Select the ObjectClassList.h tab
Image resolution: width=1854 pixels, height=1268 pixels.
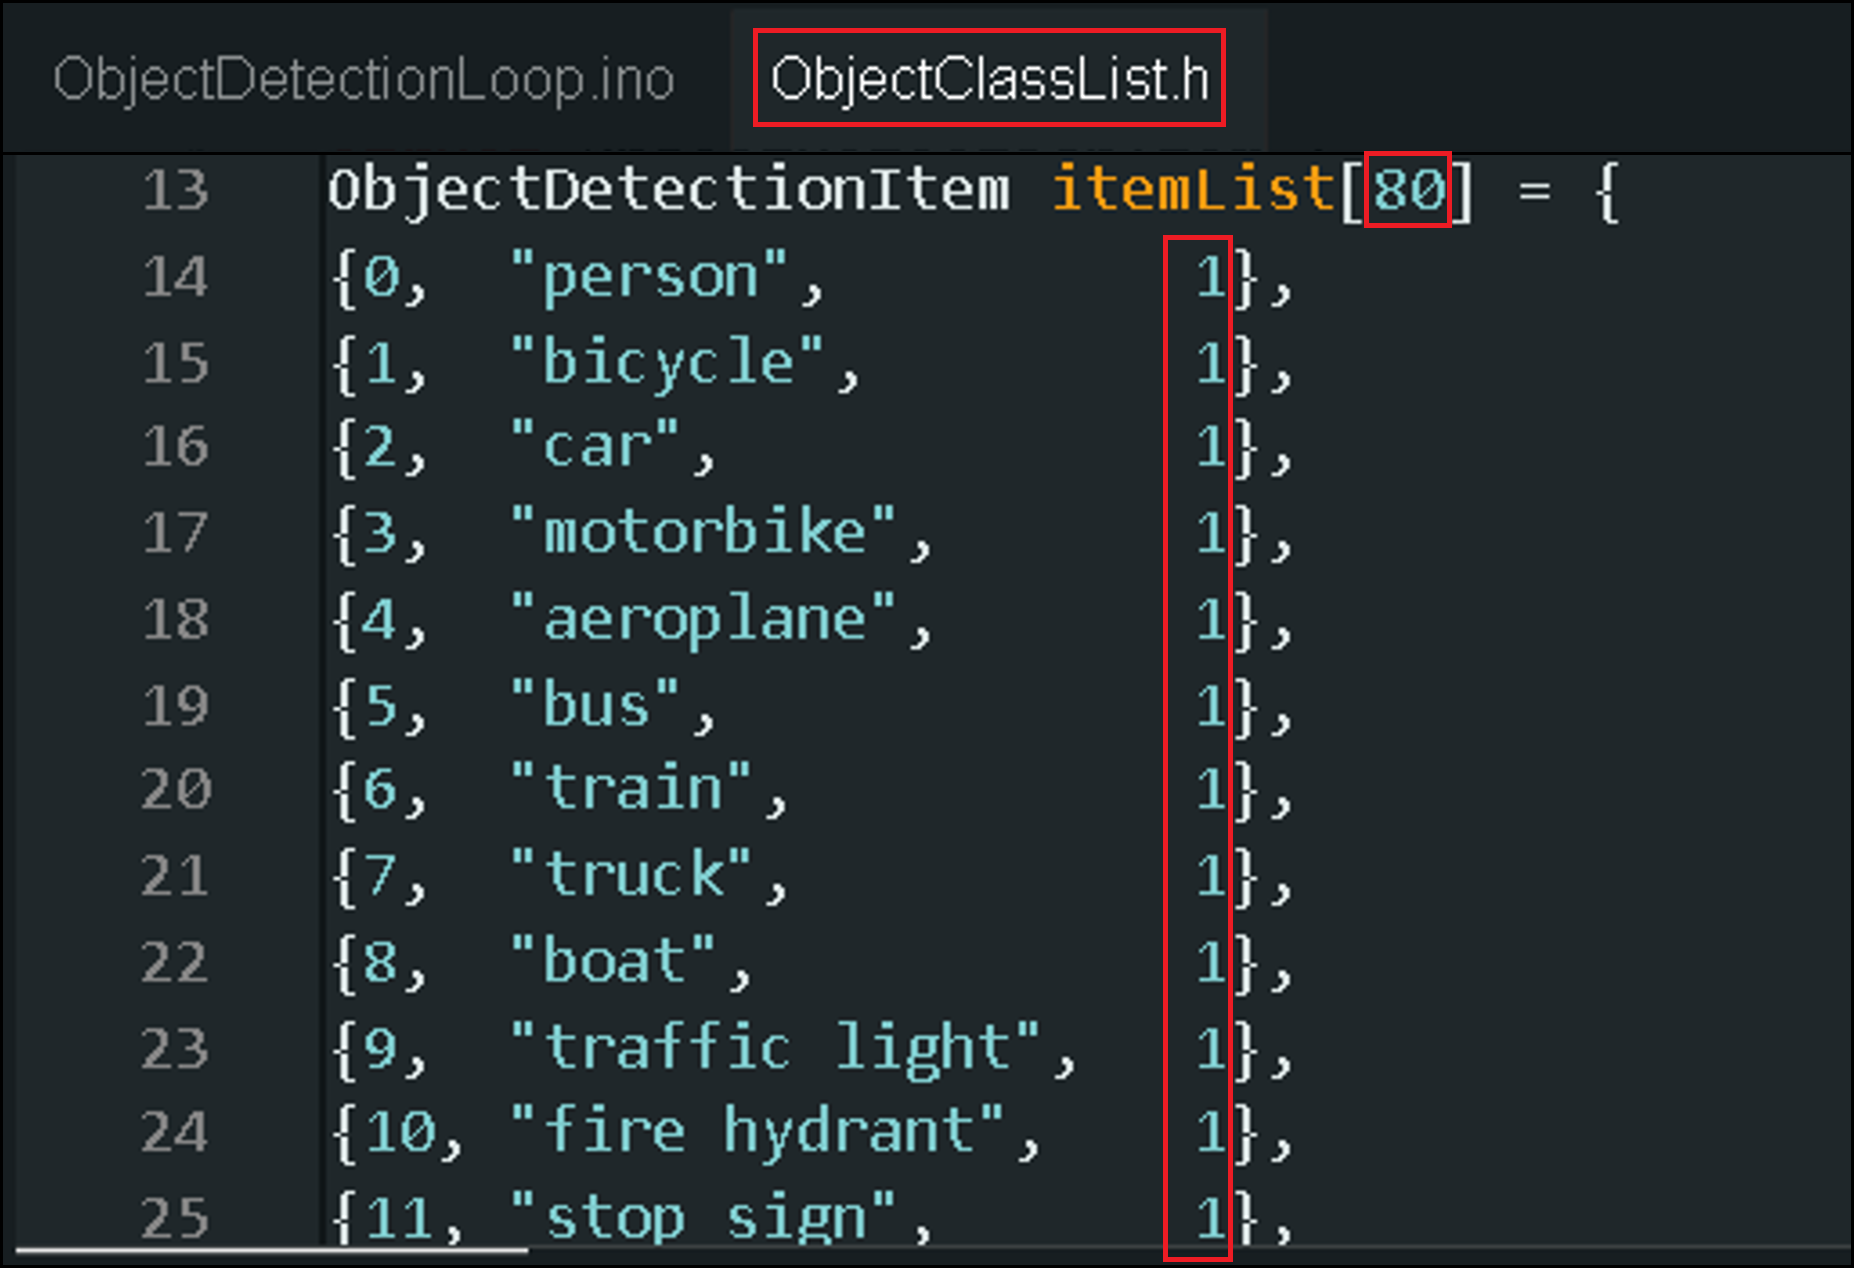989,80
